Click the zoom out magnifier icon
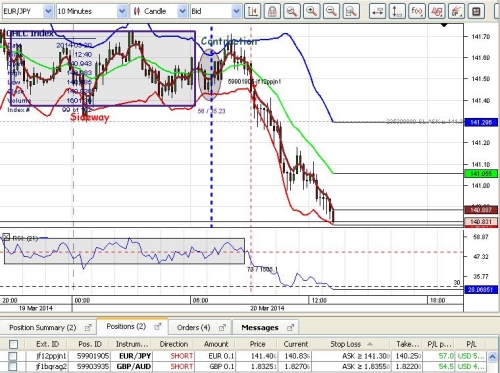Image resolution: width=500 pixels, height=373 pixels. pos(331,11)
